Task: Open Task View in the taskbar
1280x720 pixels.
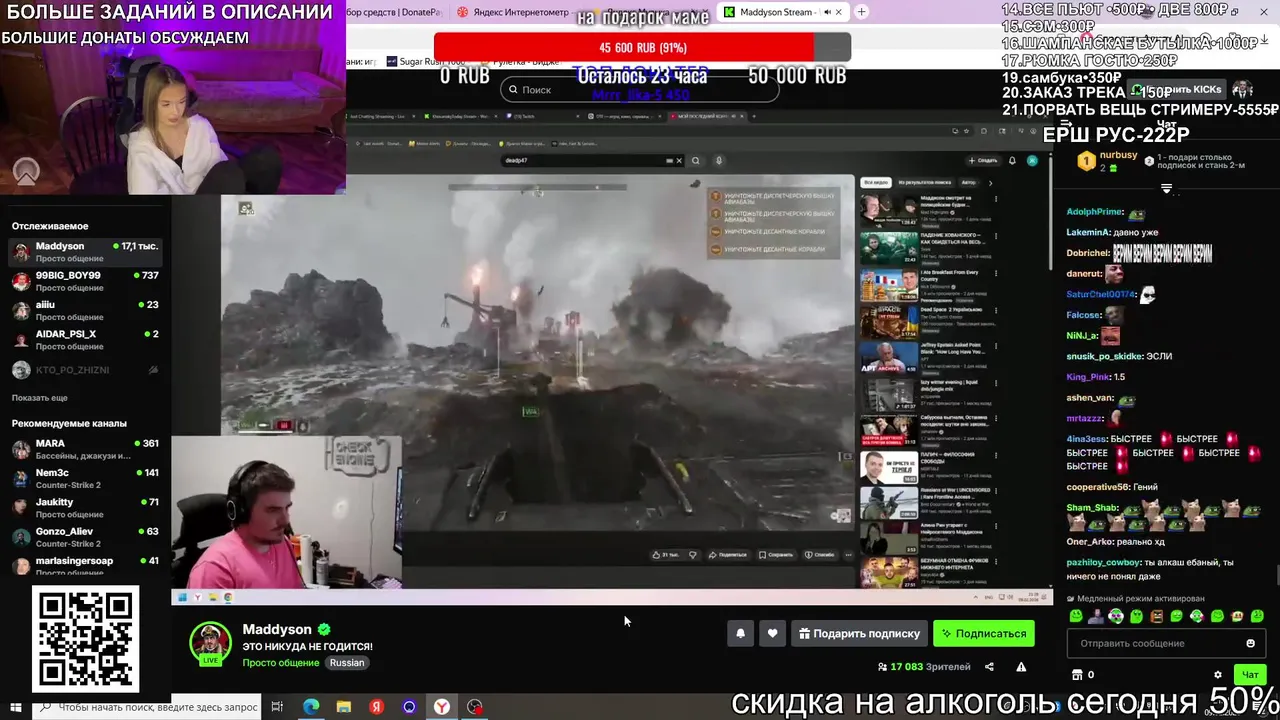Action: coord(277,707)
